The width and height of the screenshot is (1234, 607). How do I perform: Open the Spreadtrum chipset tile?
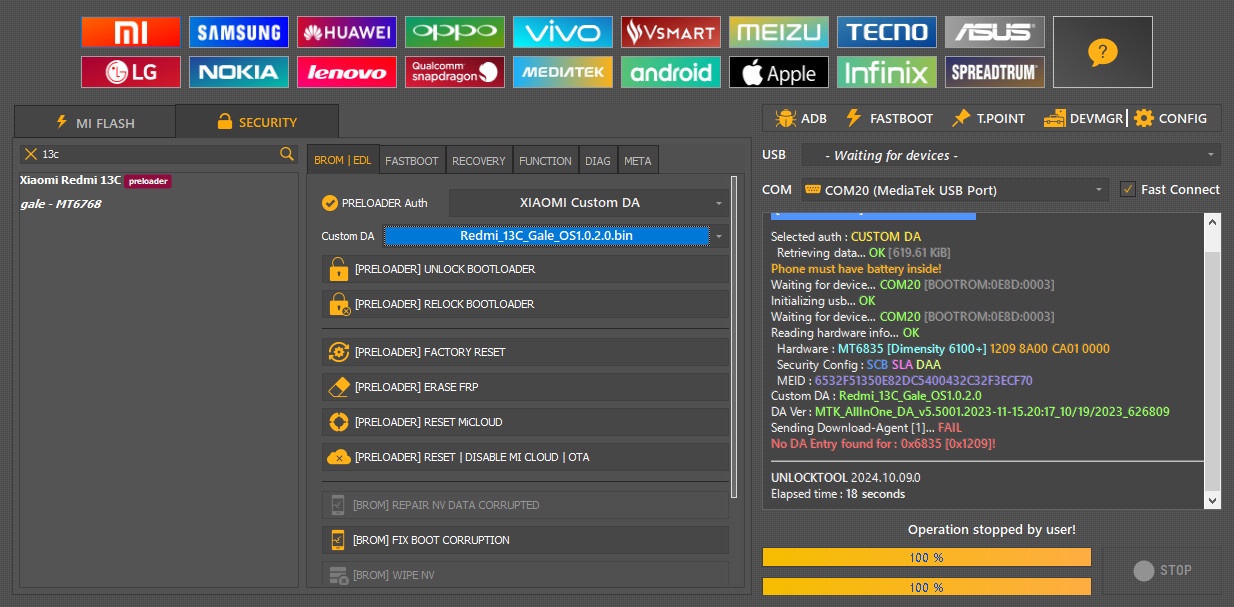(995, 72)
